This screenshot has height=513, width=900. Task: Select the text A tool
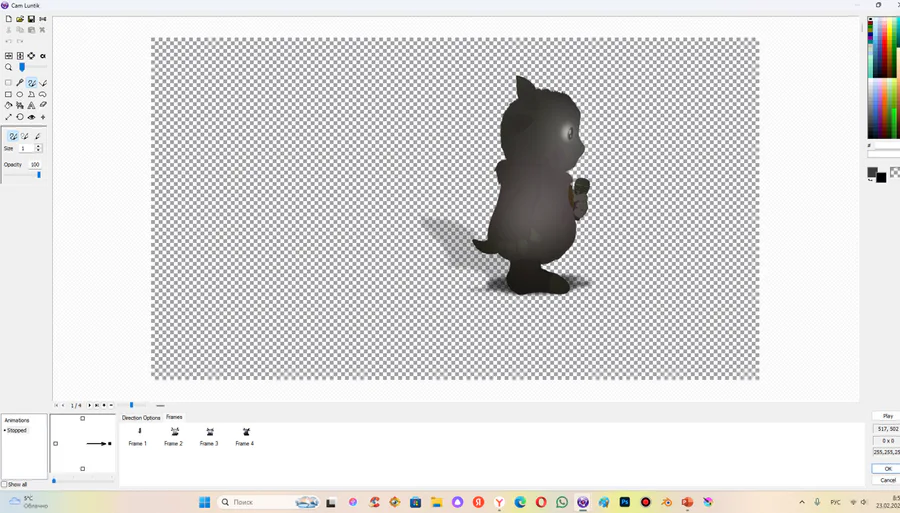pyautogui.click(x=32, y=106)
